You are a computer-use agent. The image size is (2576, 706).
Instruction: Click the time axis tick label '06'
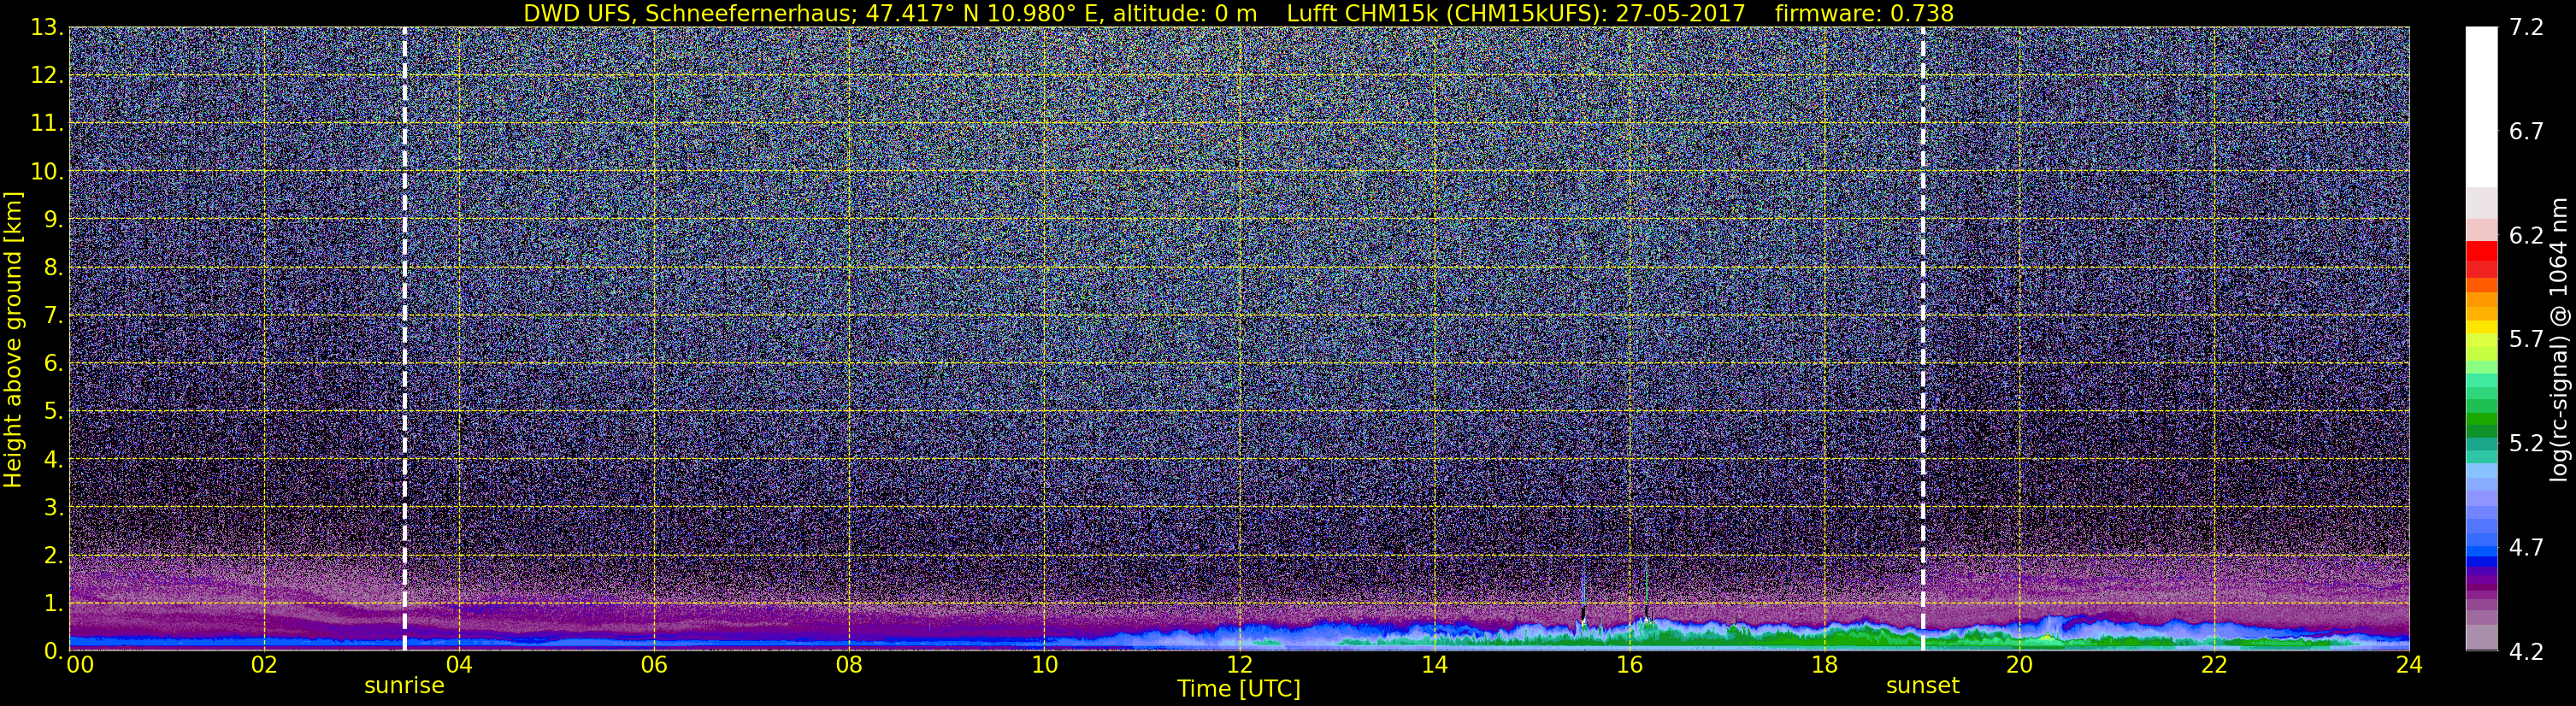click(654, 665)
